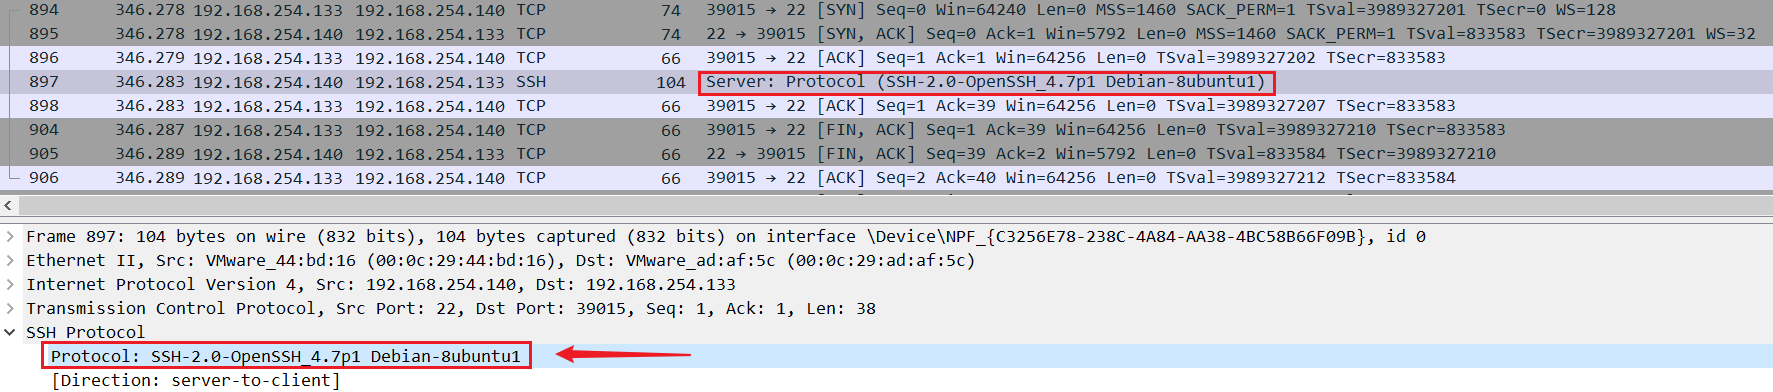Click the Frame 897 summary text
Viewport: 1773px width, 392px height.
coord(726,237)
